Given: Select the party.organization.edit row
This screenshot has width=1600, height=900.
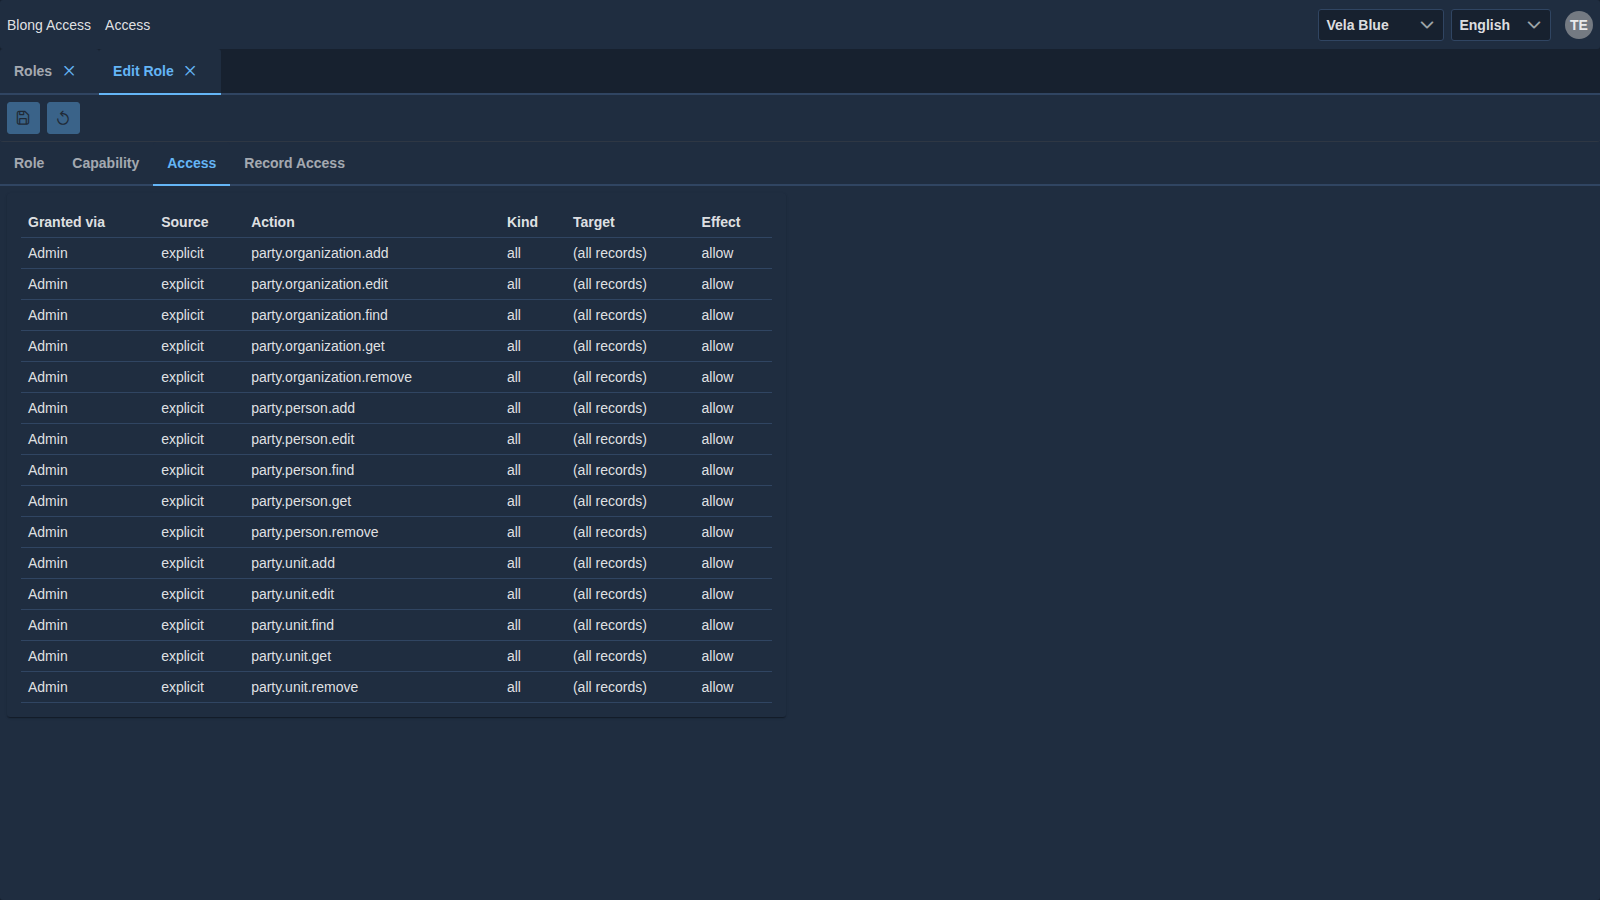Looking at the screenshot, I should [396, 284].
